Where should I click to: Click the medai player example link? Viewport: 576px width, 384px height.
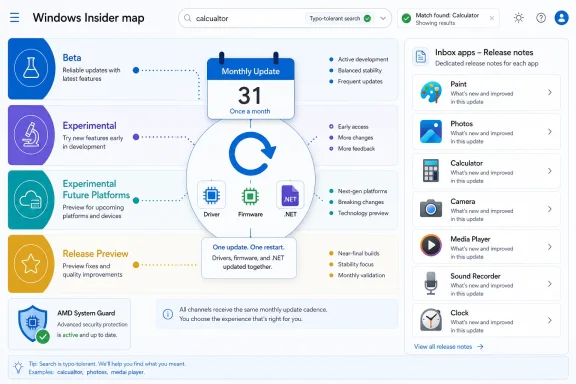click(127, 372)
